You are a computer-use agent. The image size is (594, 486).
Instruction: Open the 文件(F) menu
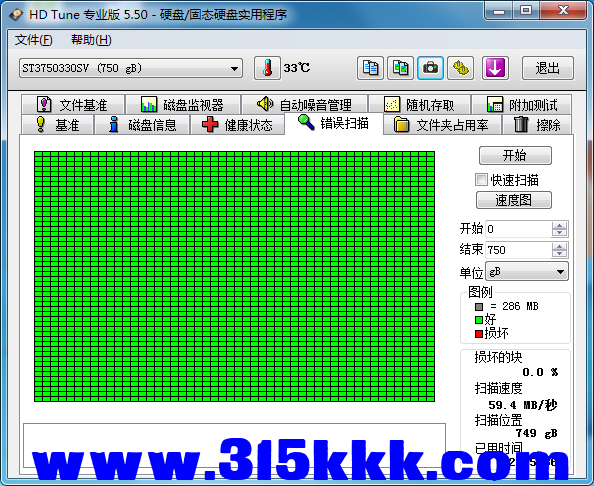33,40
